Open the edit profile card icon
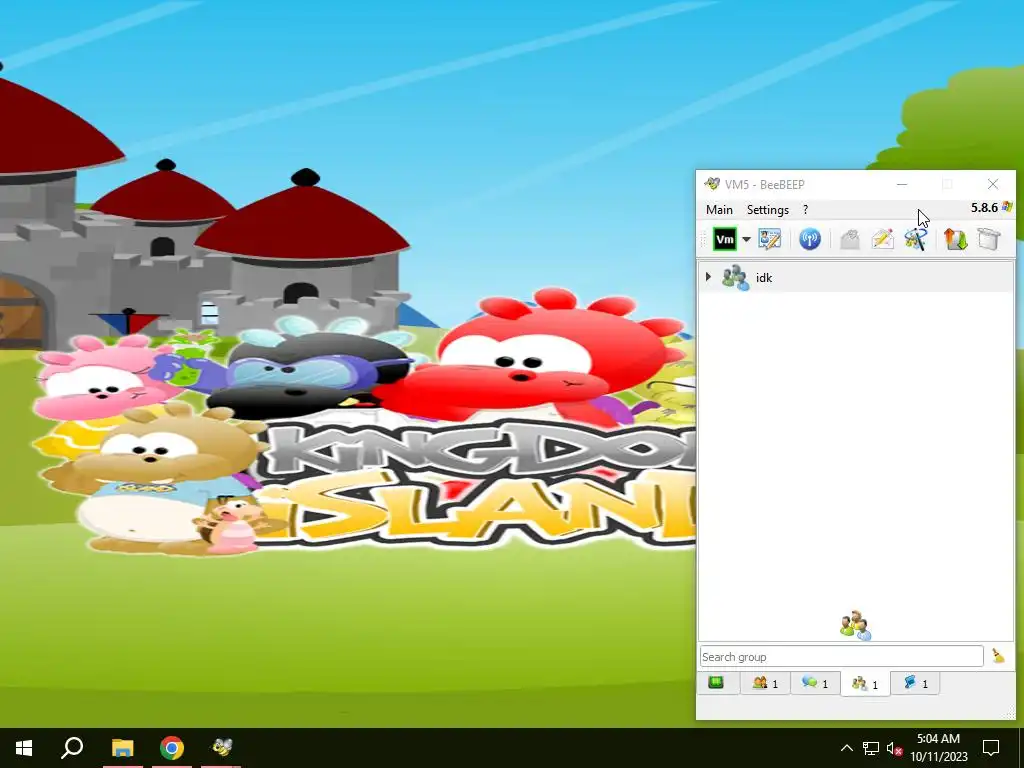This screenshot has width=1024, height=768. tap(769, 239)
